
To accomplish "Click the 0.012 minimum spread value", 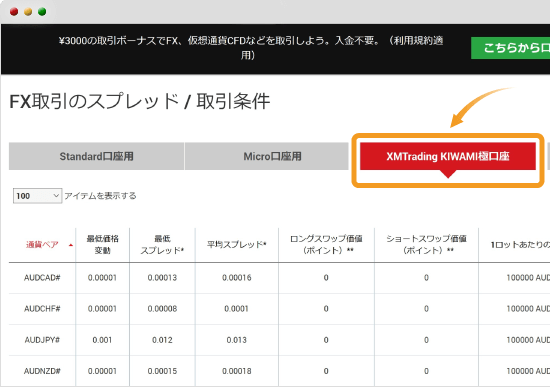I will (162, 340).
